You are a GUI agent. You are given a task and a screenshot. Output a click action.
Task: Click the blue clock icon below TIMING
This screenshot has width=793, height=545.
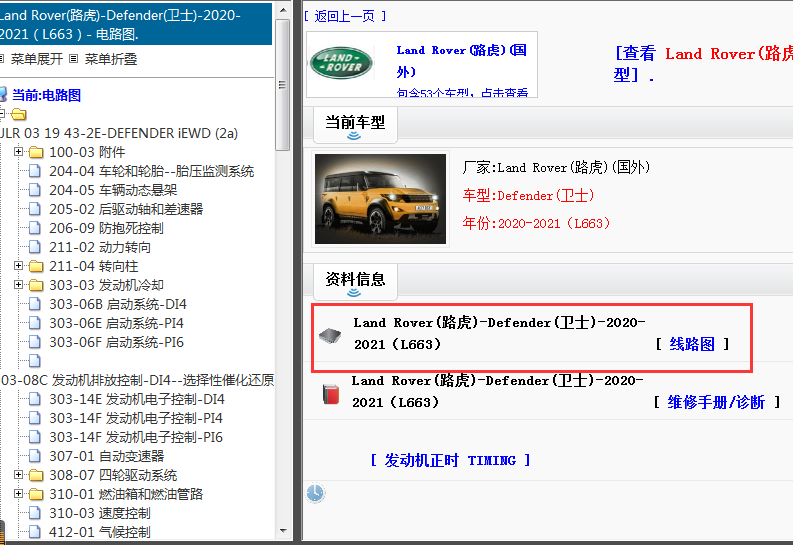315,493
